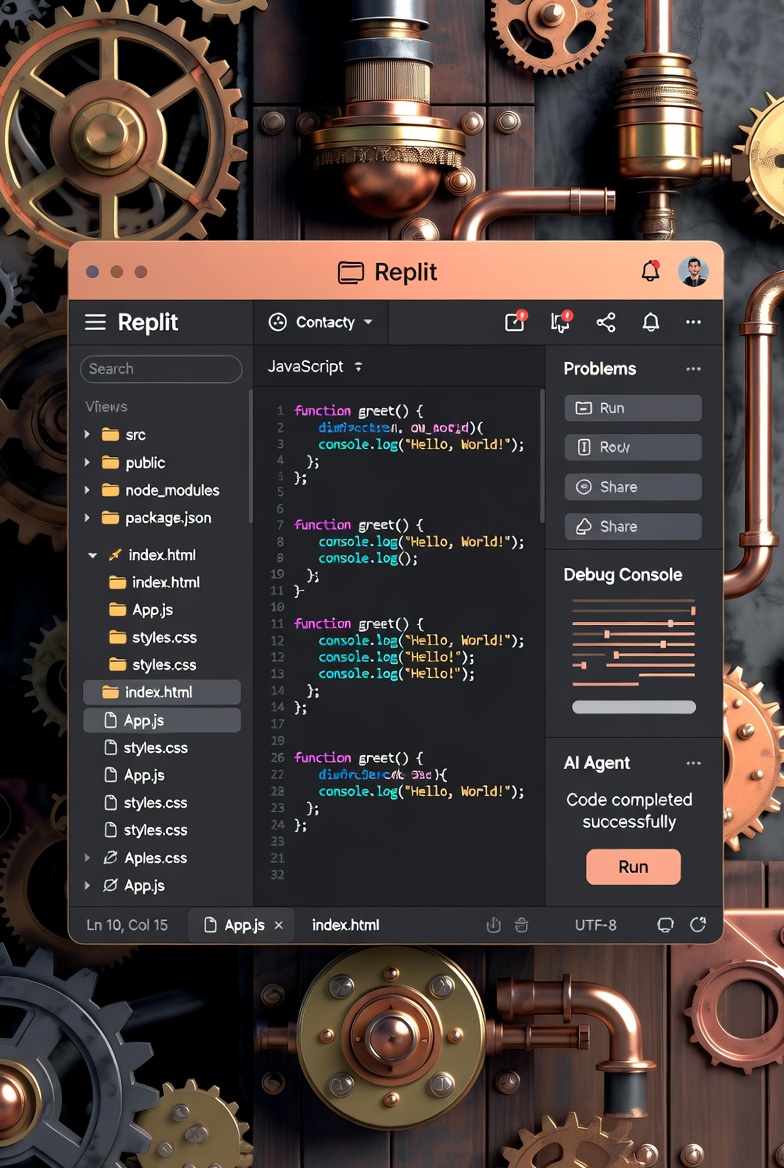
Task: Open the hamburger menu beside Replit
Action: tap(95, 322)
